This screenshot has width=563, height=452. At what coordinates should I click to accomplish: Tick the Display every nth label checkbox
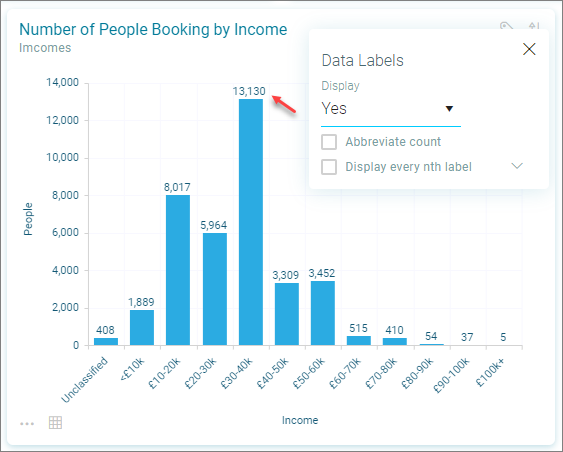(329, 167)
